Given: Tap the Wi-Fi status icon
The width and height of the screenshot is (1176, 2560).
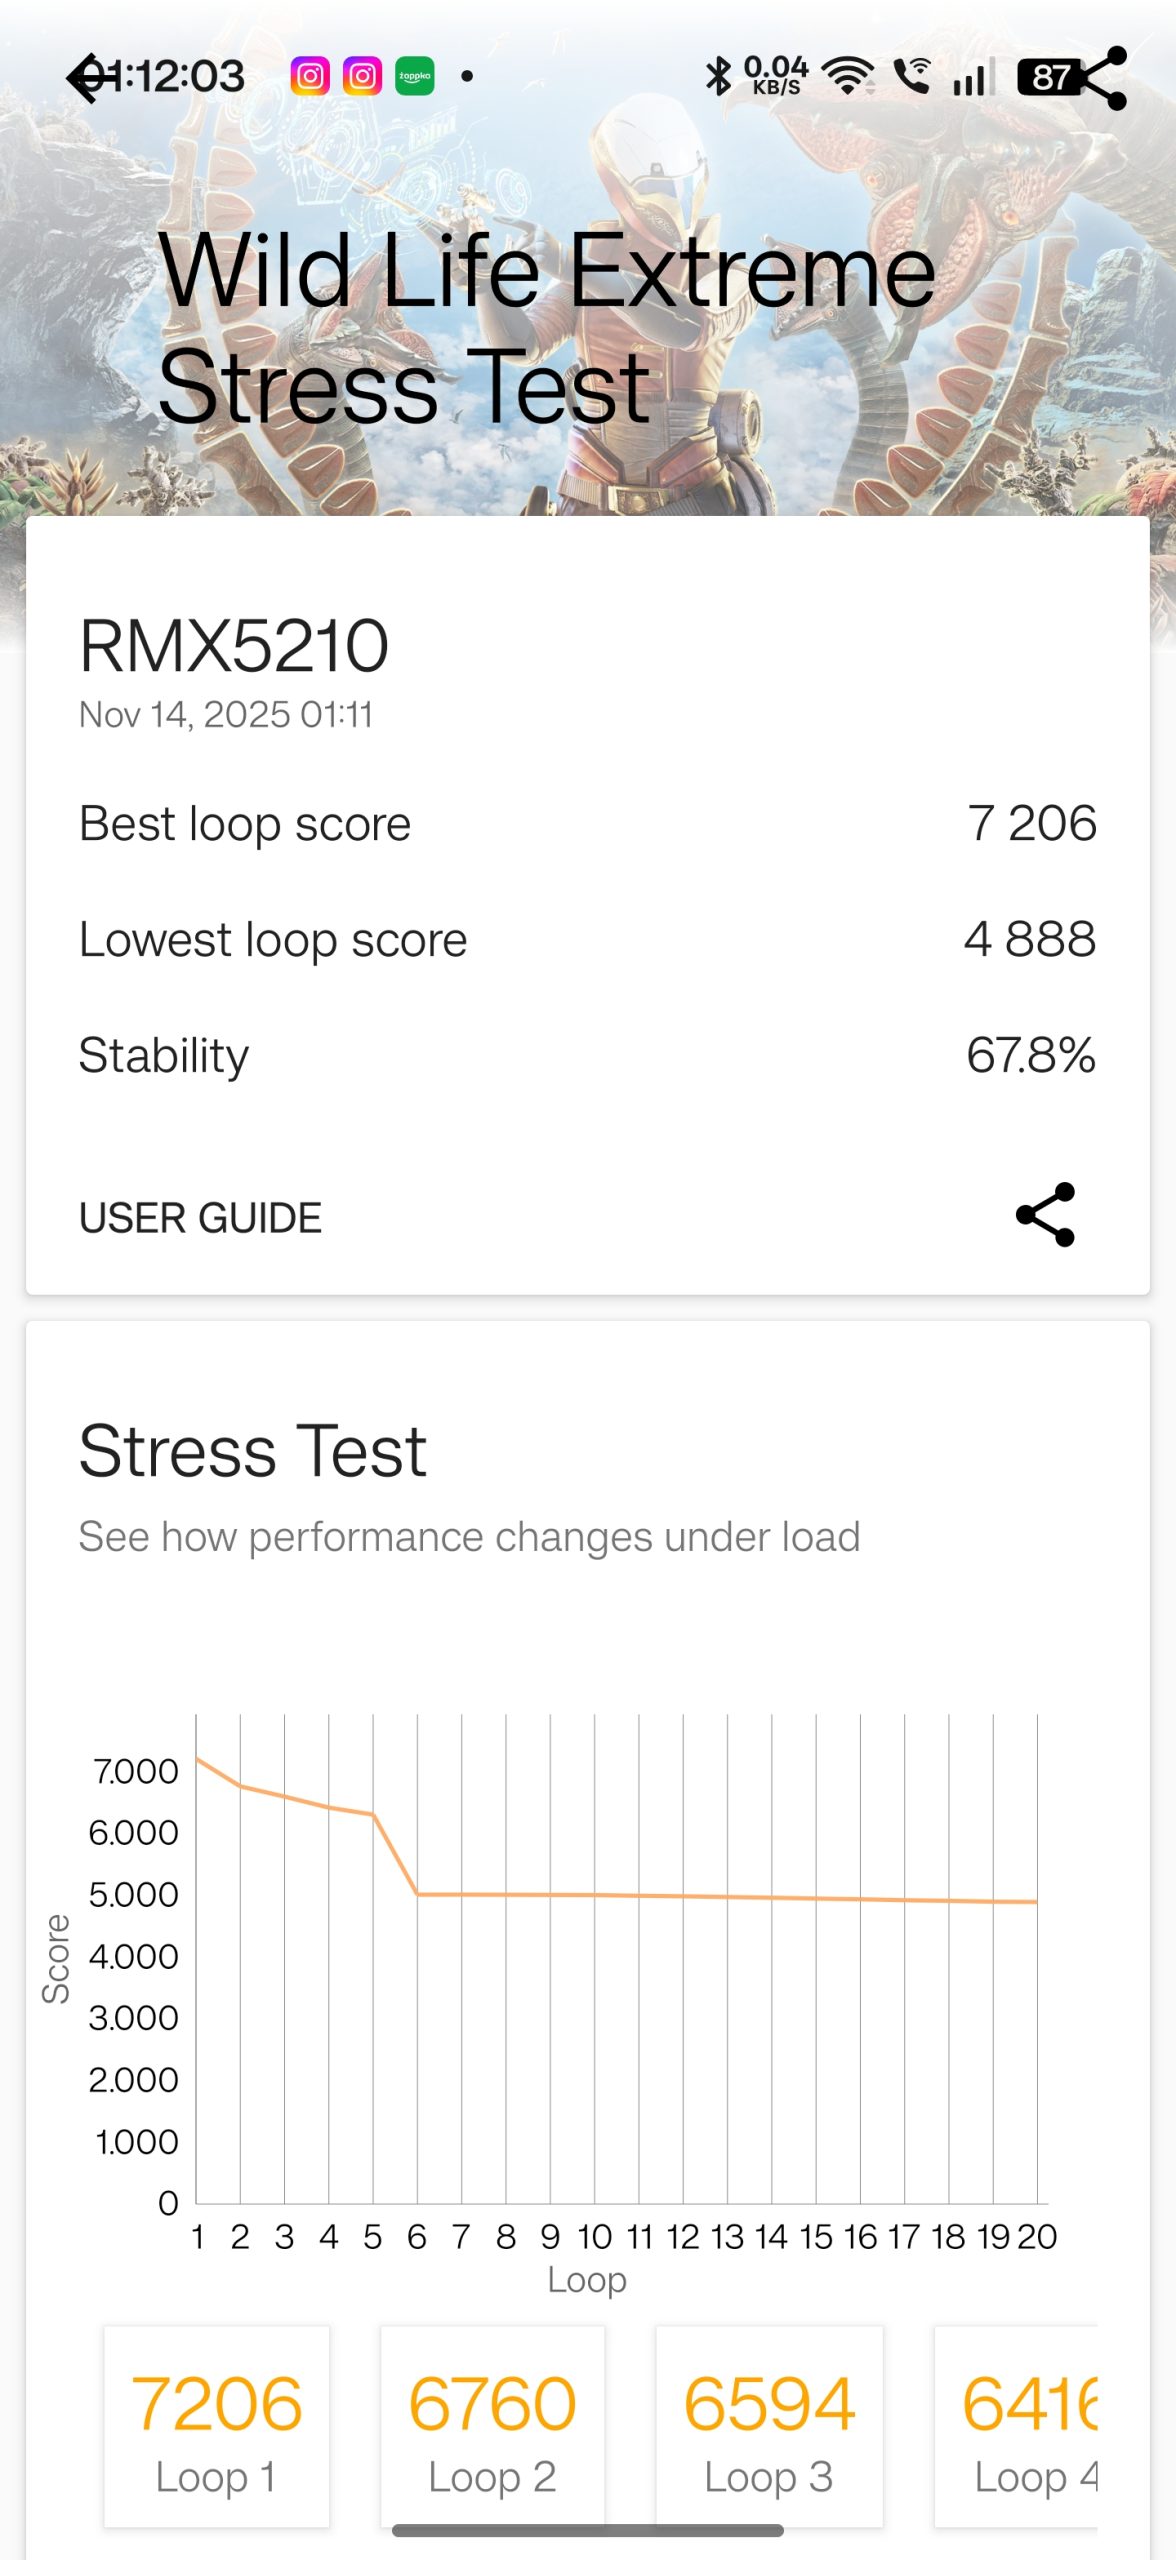Looking at the screenshot, I should [x=847, y=77].
